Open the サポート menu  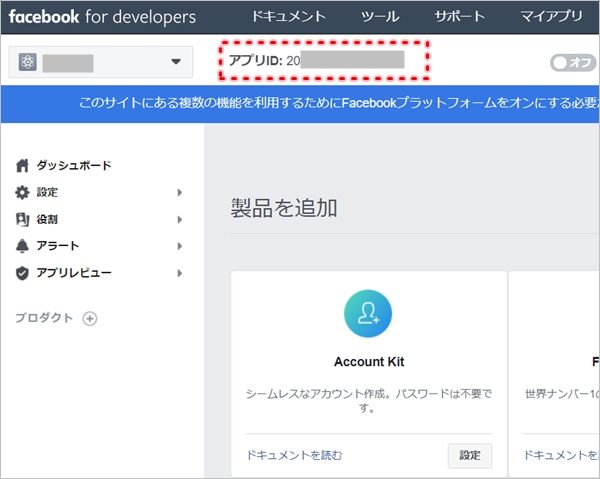[x=460, y=16]
